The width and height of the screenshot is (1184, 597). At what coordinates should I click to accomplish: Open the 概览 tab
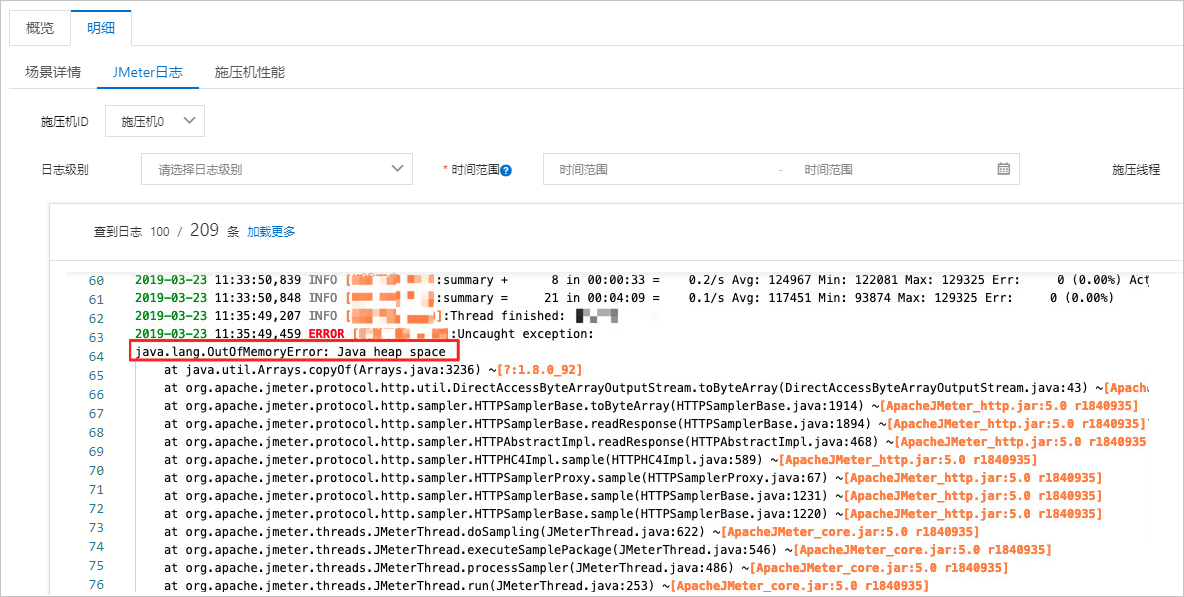pos(40,29)
